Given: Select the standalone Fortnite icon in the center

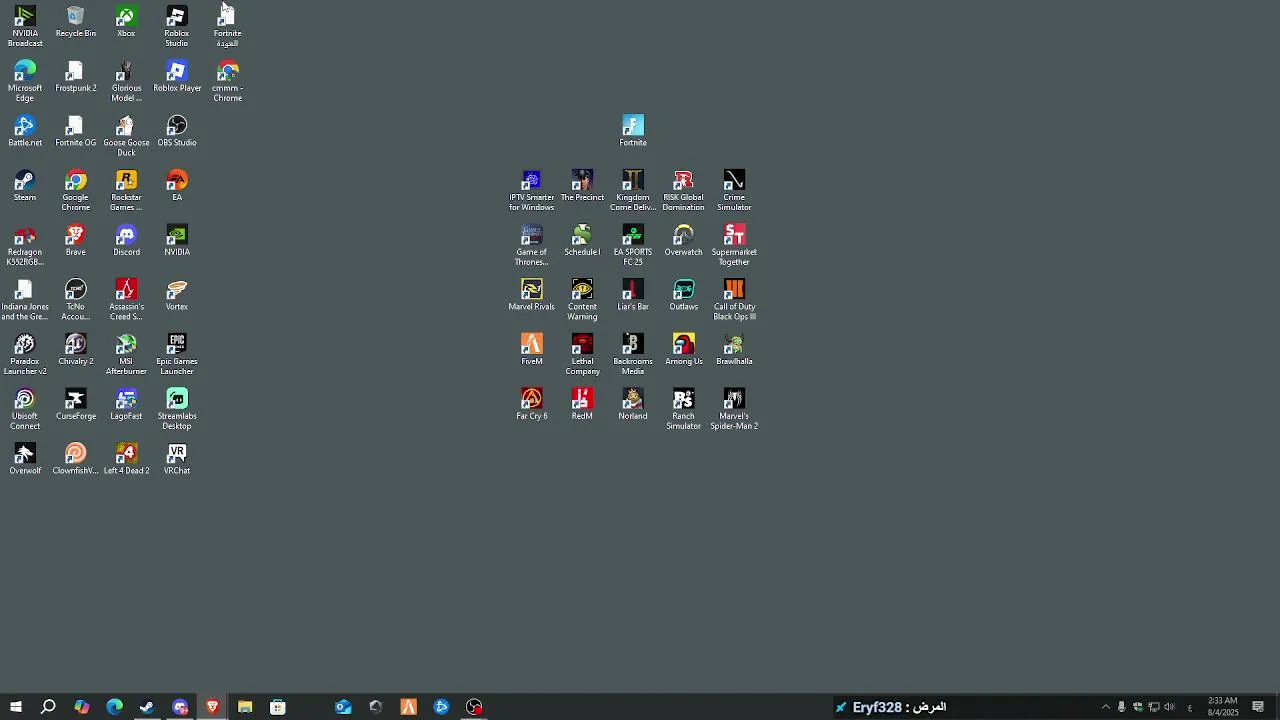Looking at the screenshot, I should click(x=633, y=131).
